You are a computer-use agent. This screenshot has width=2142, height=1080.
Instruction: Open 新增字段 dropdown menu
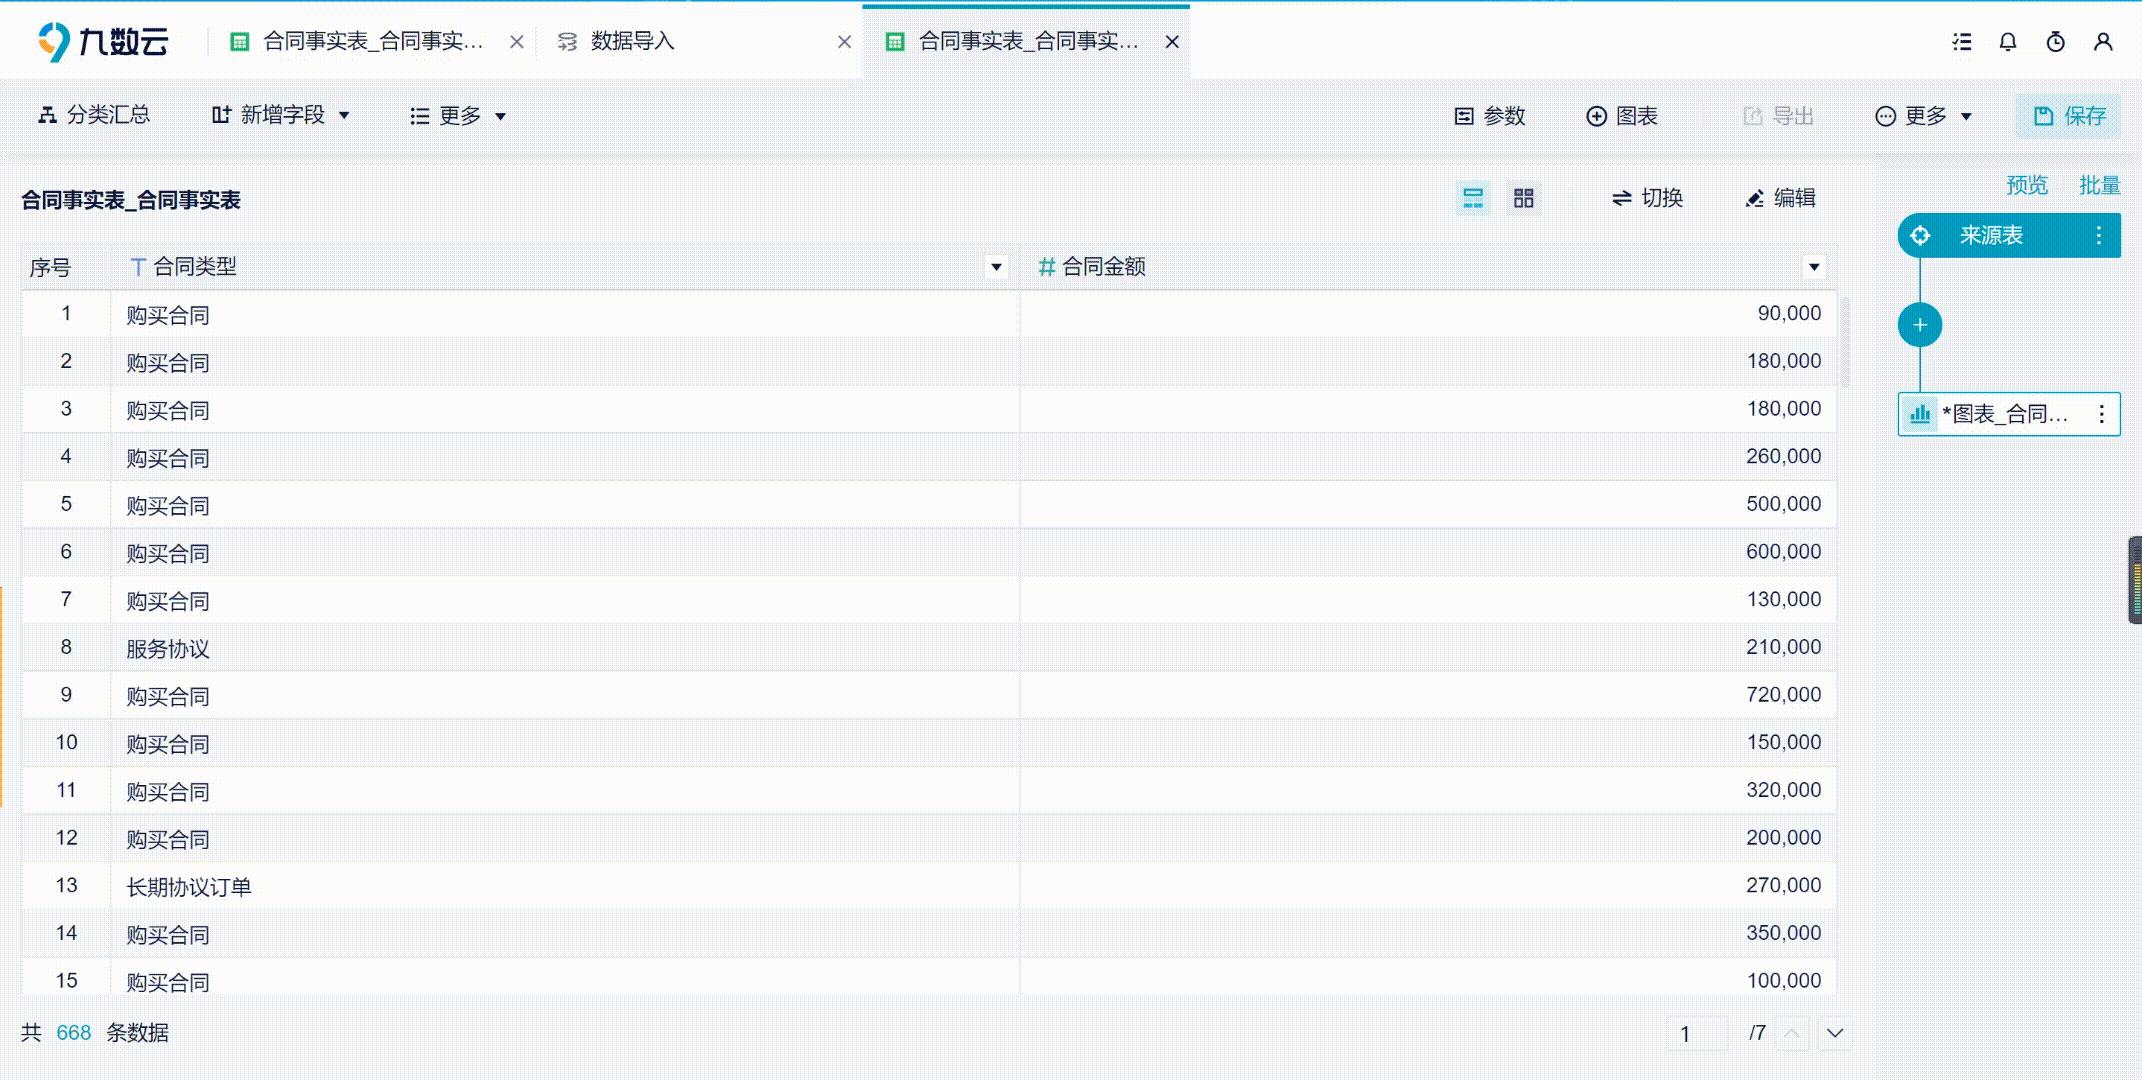(281, 116)
